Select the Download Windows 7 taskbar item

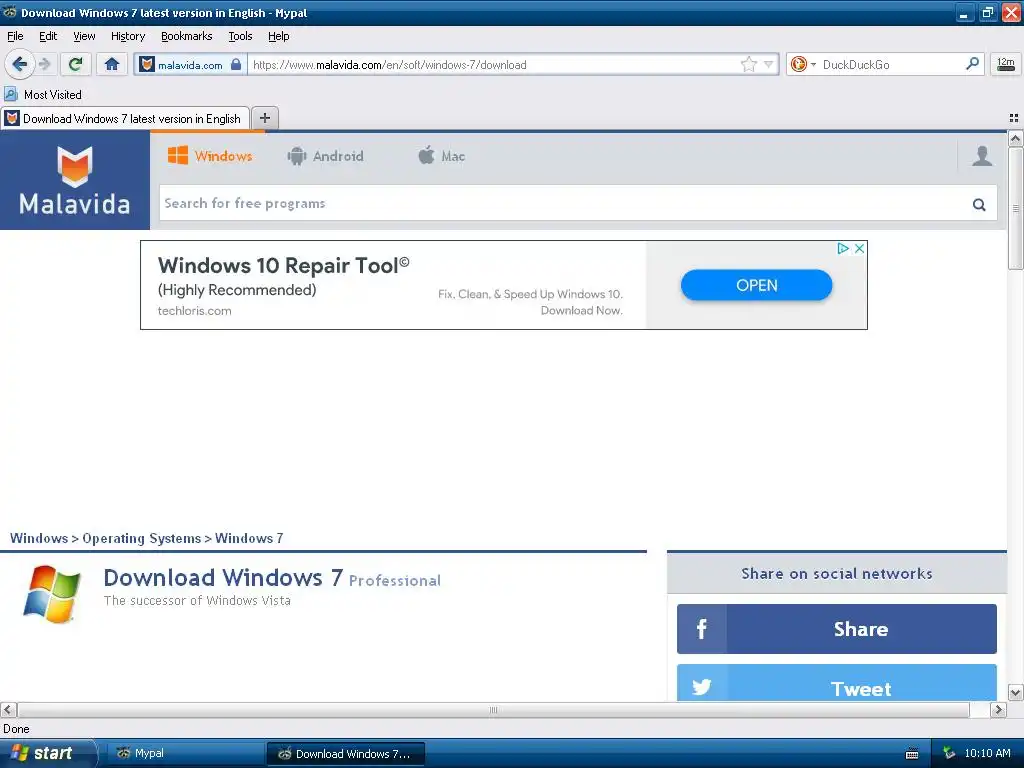pos(346,754)
